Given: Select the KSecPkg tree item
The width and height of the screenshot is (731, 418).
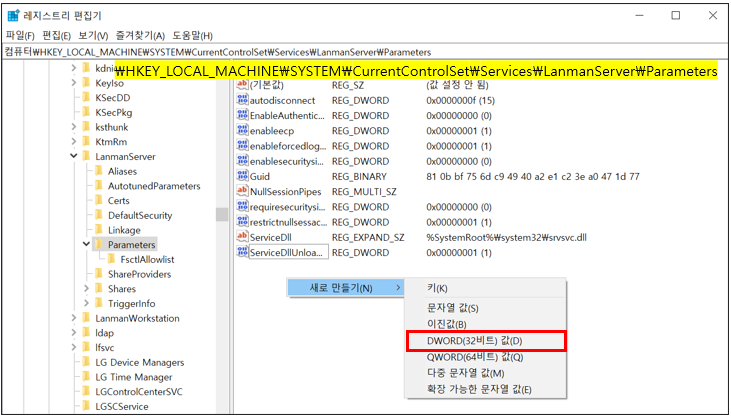Looking at the screenshot, I should click(114, 112).
